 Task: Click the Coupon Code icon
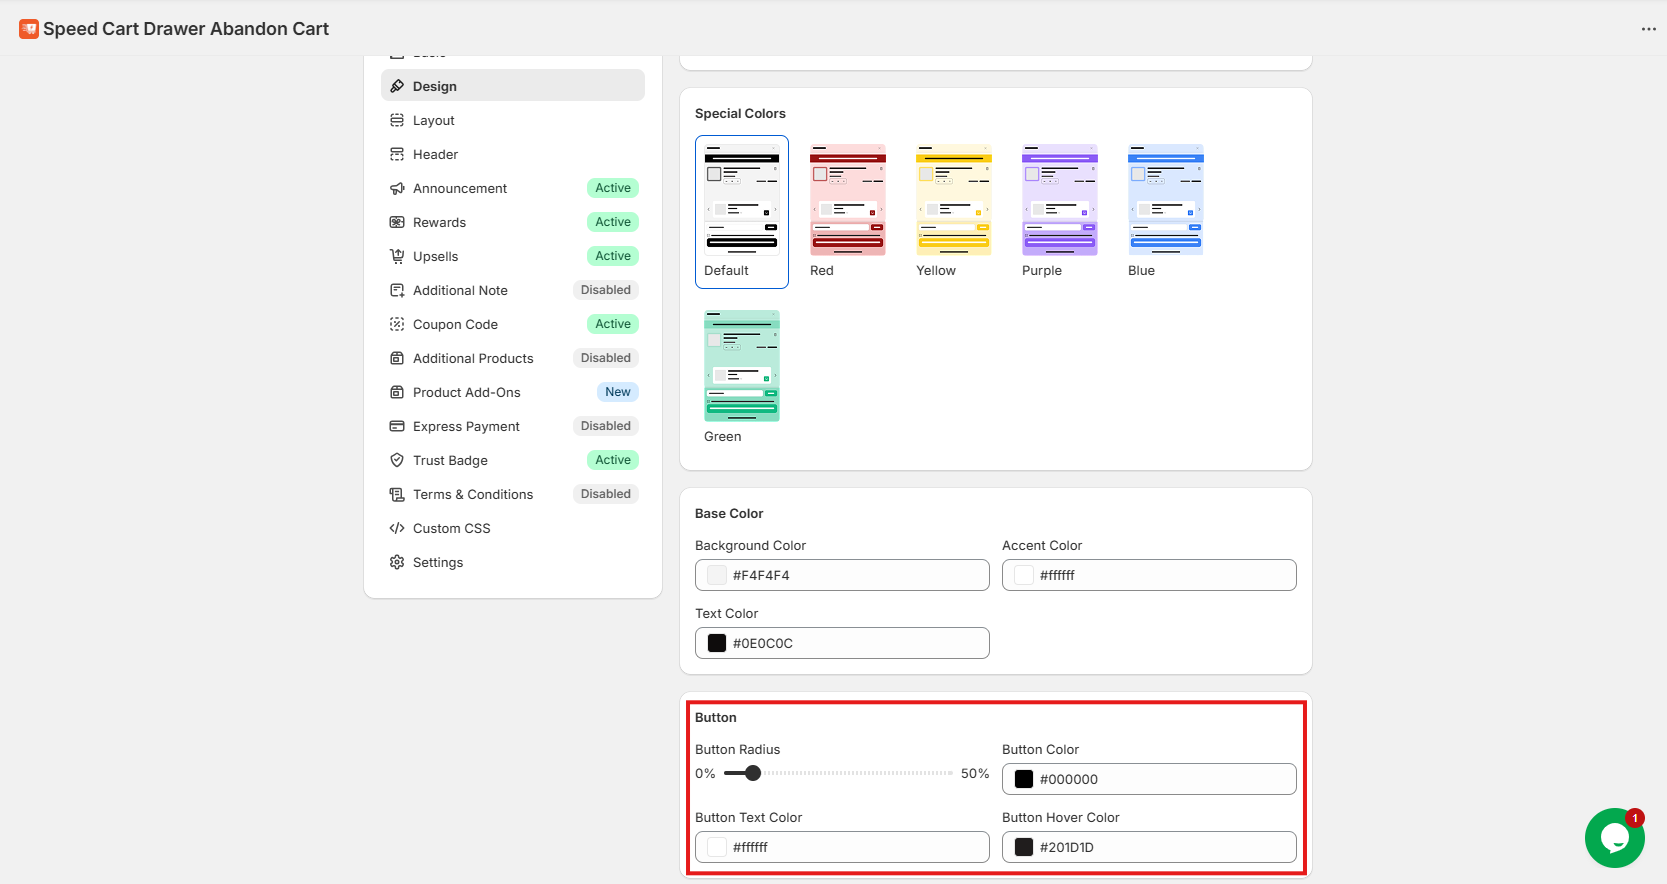397,324
